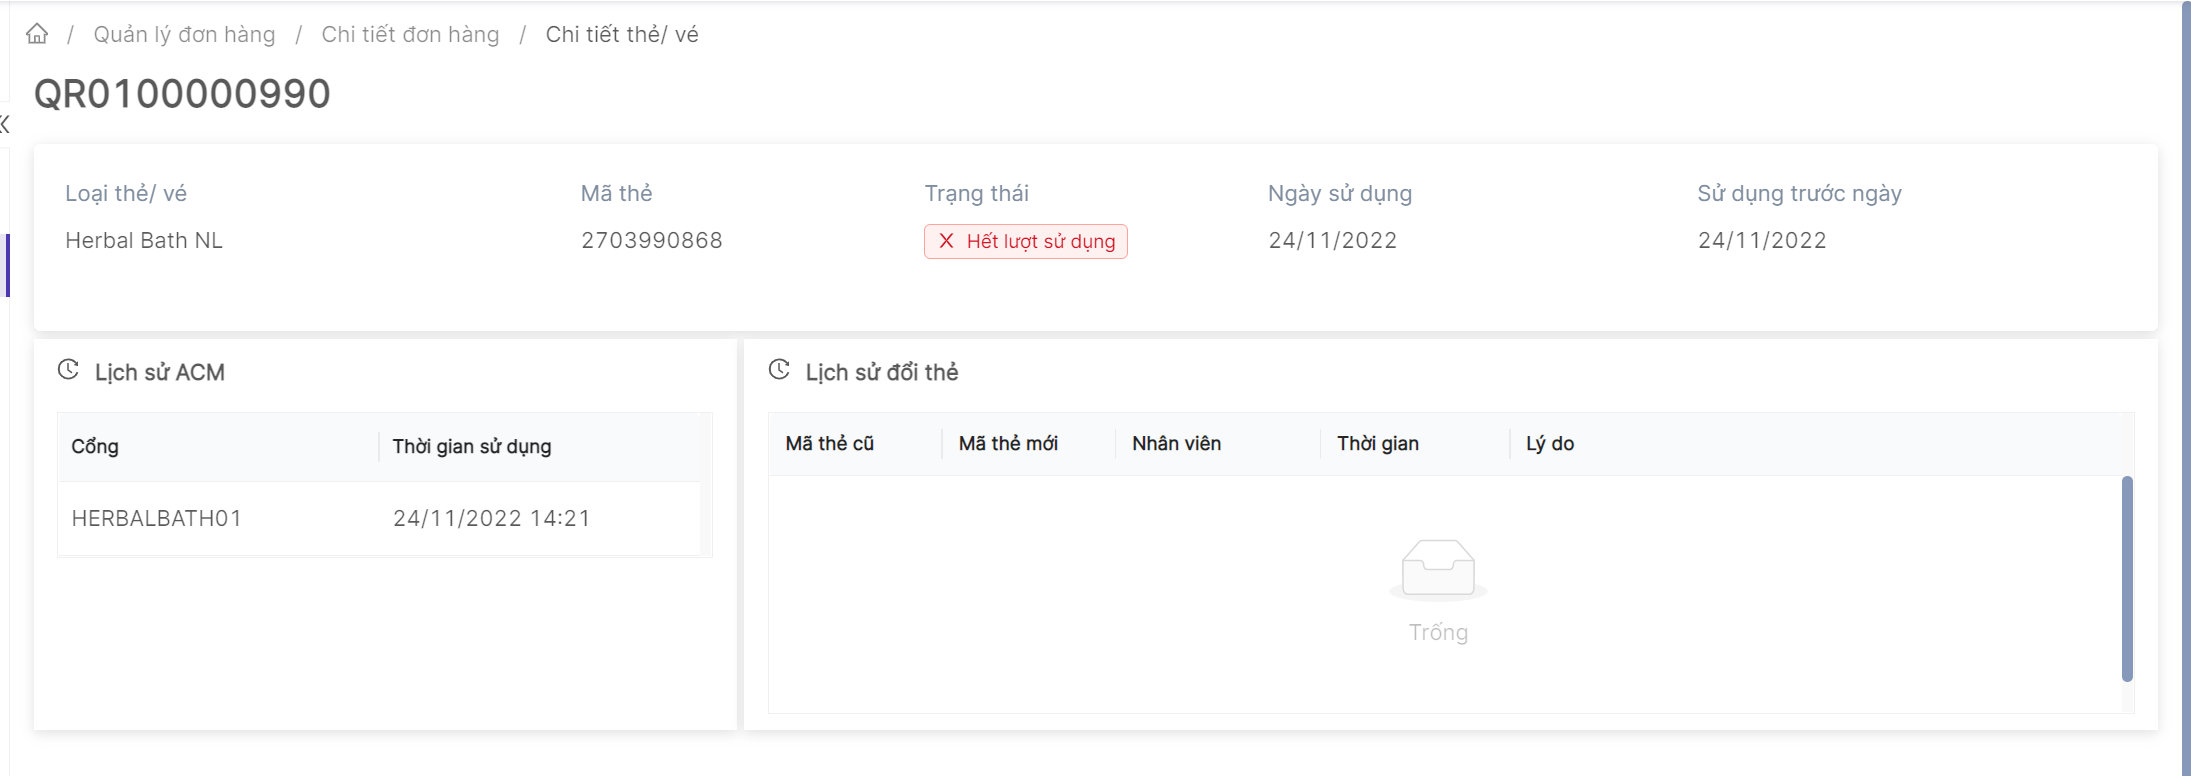Click the Nhân viên column header
The width and height of the screenshot is (2191, 776).
tap(1176, 443)
